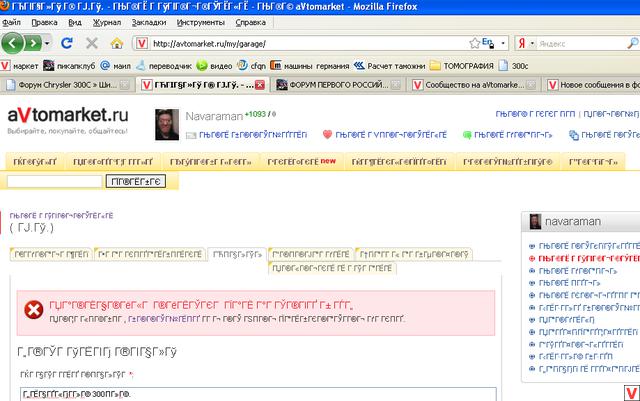Open the пикапклуб bookmark
Image resolution: width=640 pixels, height=401 pixels.
click(69, 66)
